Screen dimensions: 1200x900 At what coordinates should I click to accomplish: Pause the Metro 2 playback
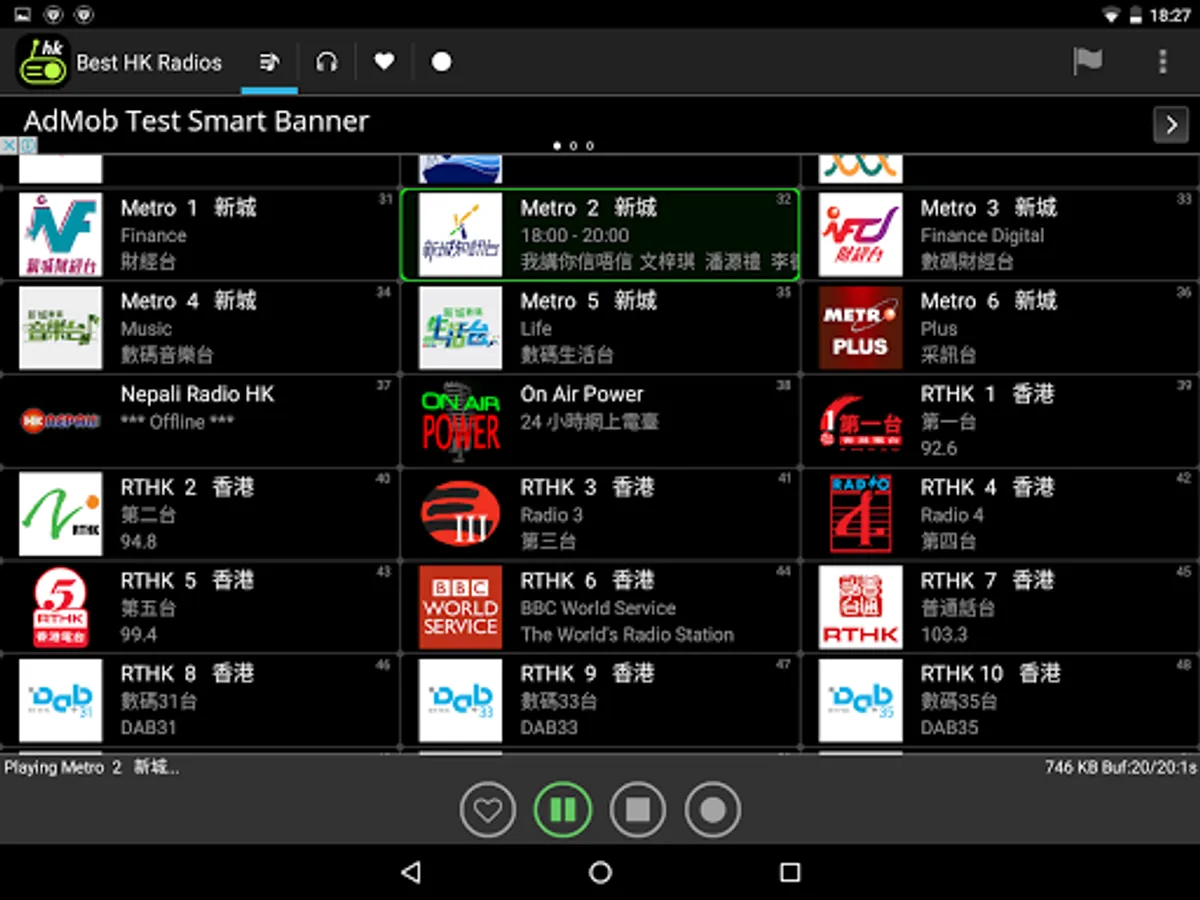coord(563,809)
